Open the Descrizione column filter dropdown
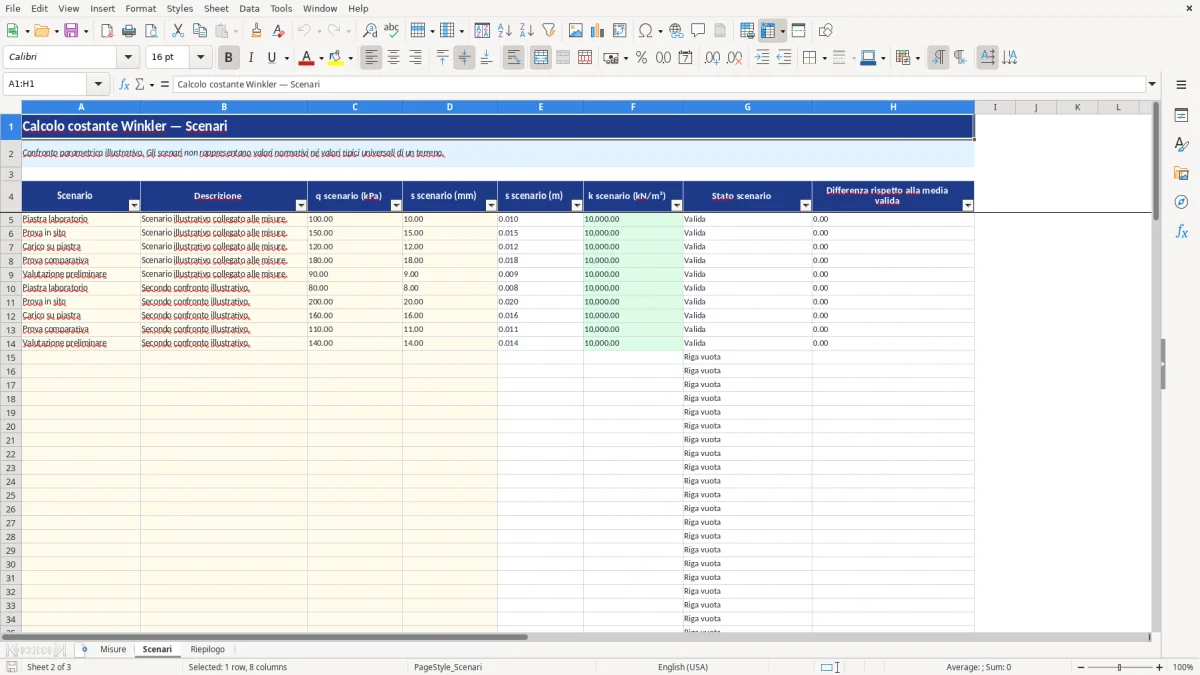This screenshot has width=1200, height=675. [x=301, y=205]
